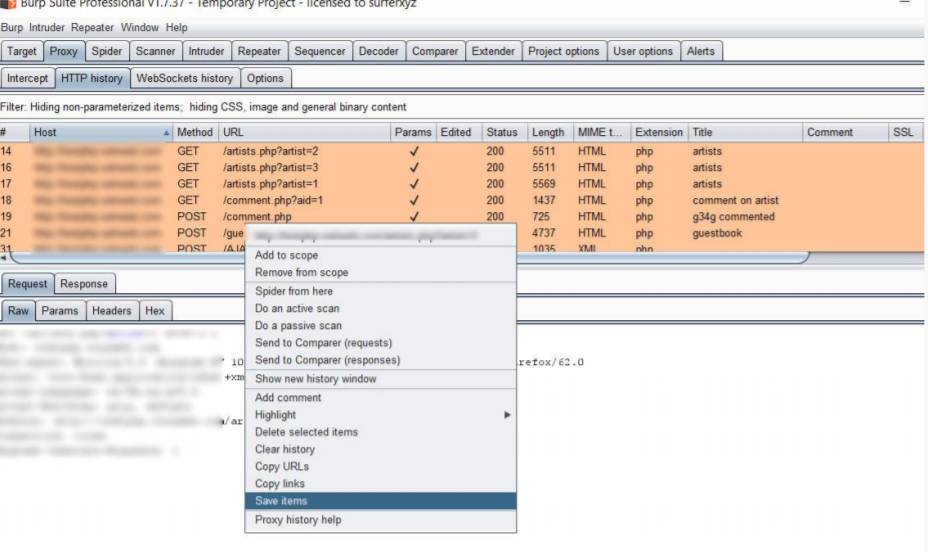
Task: Sort by the Title column header
Action: [x=745, y=133]
